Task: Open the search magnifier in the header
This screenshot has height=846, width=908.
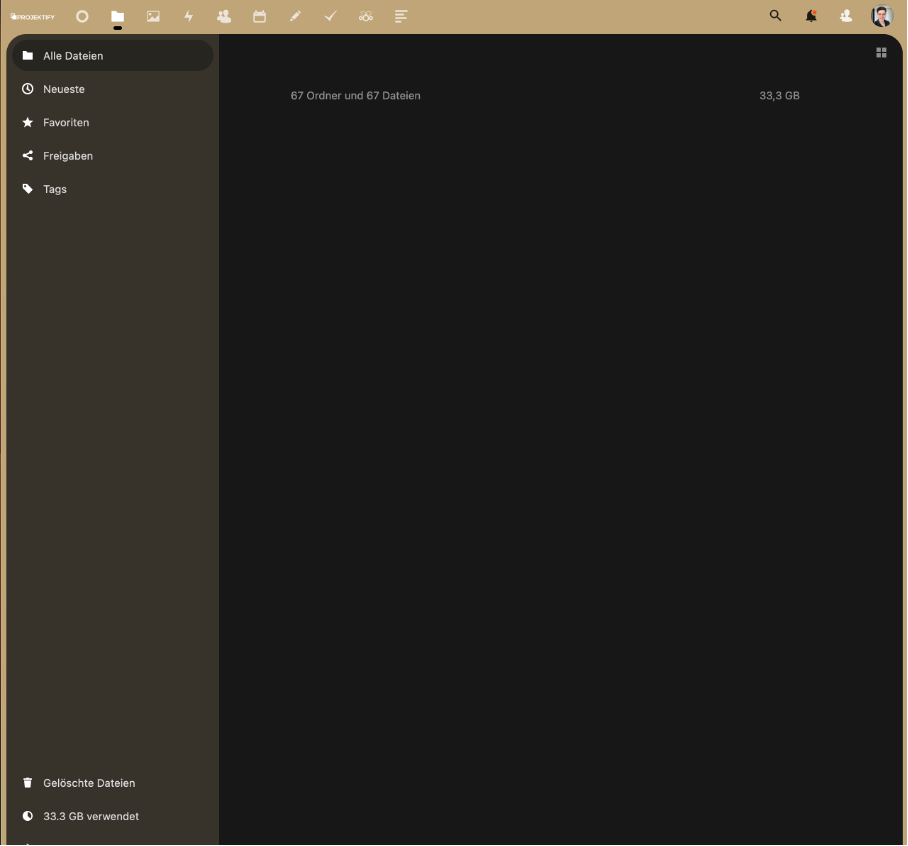Action: point(775,16)
